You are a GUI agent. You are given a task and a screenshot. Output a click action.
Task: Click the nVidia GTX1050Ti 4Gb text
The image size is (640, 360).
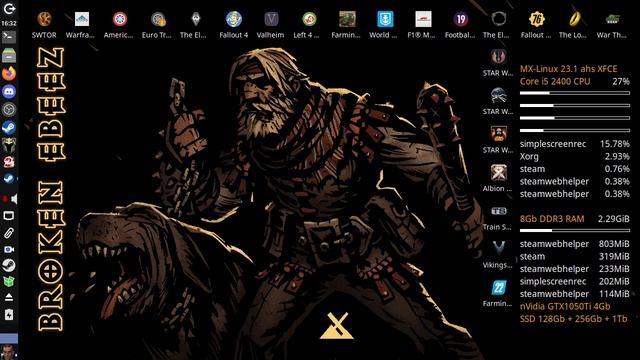[565, 306]
